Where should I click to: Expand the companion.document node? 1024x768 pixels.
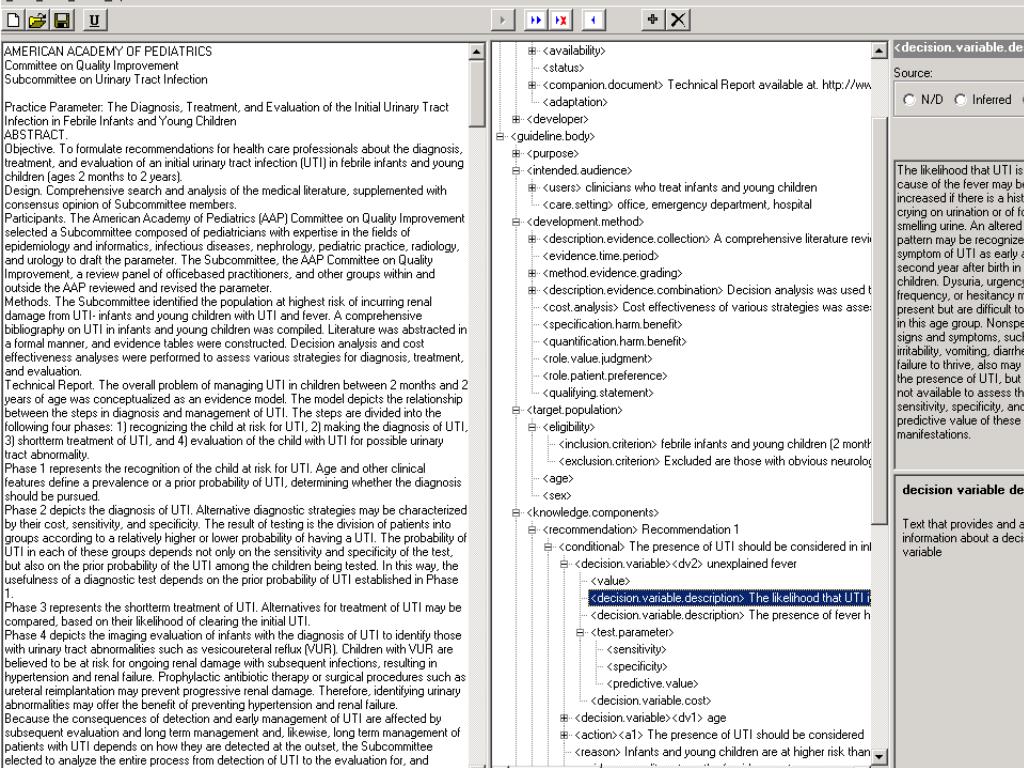[532, 85]
